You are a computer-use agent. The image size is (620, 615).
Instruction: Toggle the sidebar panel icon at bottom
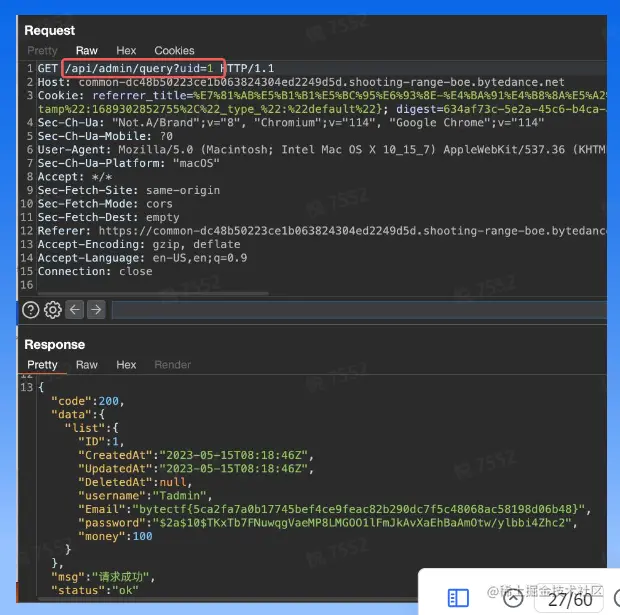[x=458, y=598]
